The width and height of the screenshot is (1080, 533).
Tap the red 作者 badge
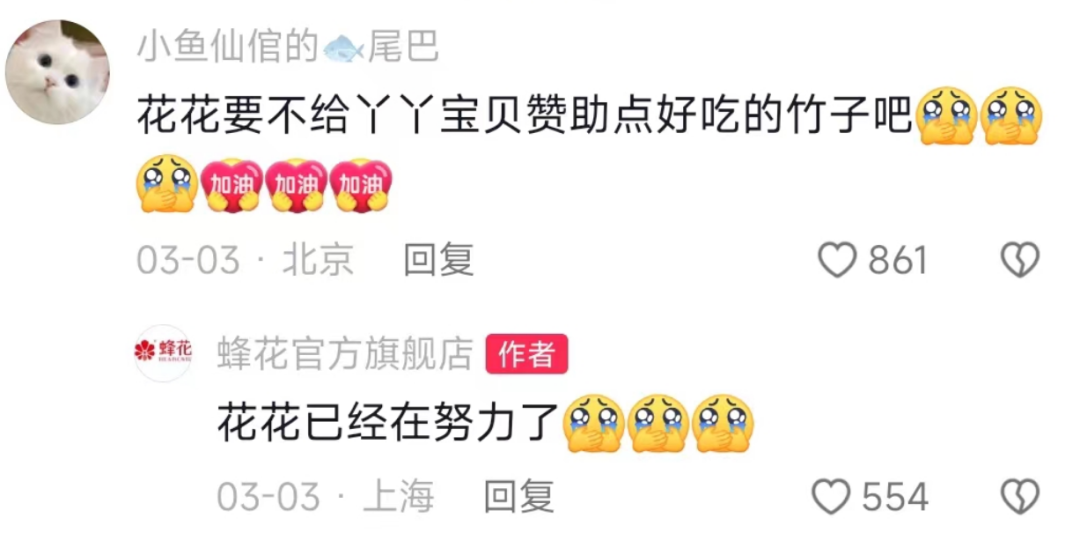point(527,355)
